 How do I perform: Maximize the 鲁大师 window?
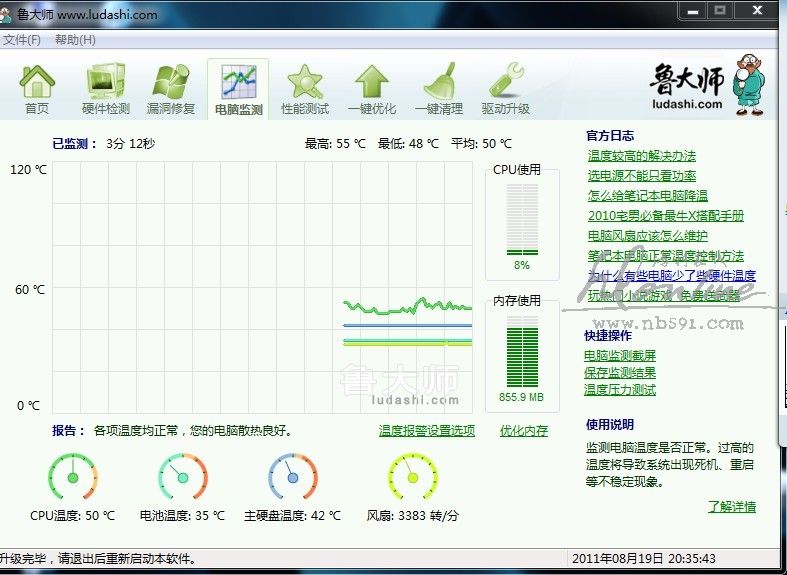[x=720, y=11]
